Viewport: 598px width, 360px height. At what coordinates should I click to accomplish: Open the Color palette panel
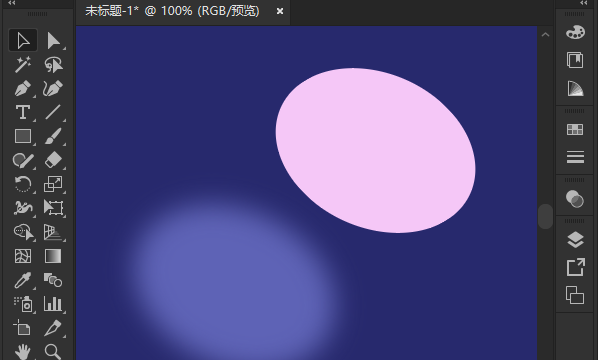pyautogui.click(x=575, y=32)
